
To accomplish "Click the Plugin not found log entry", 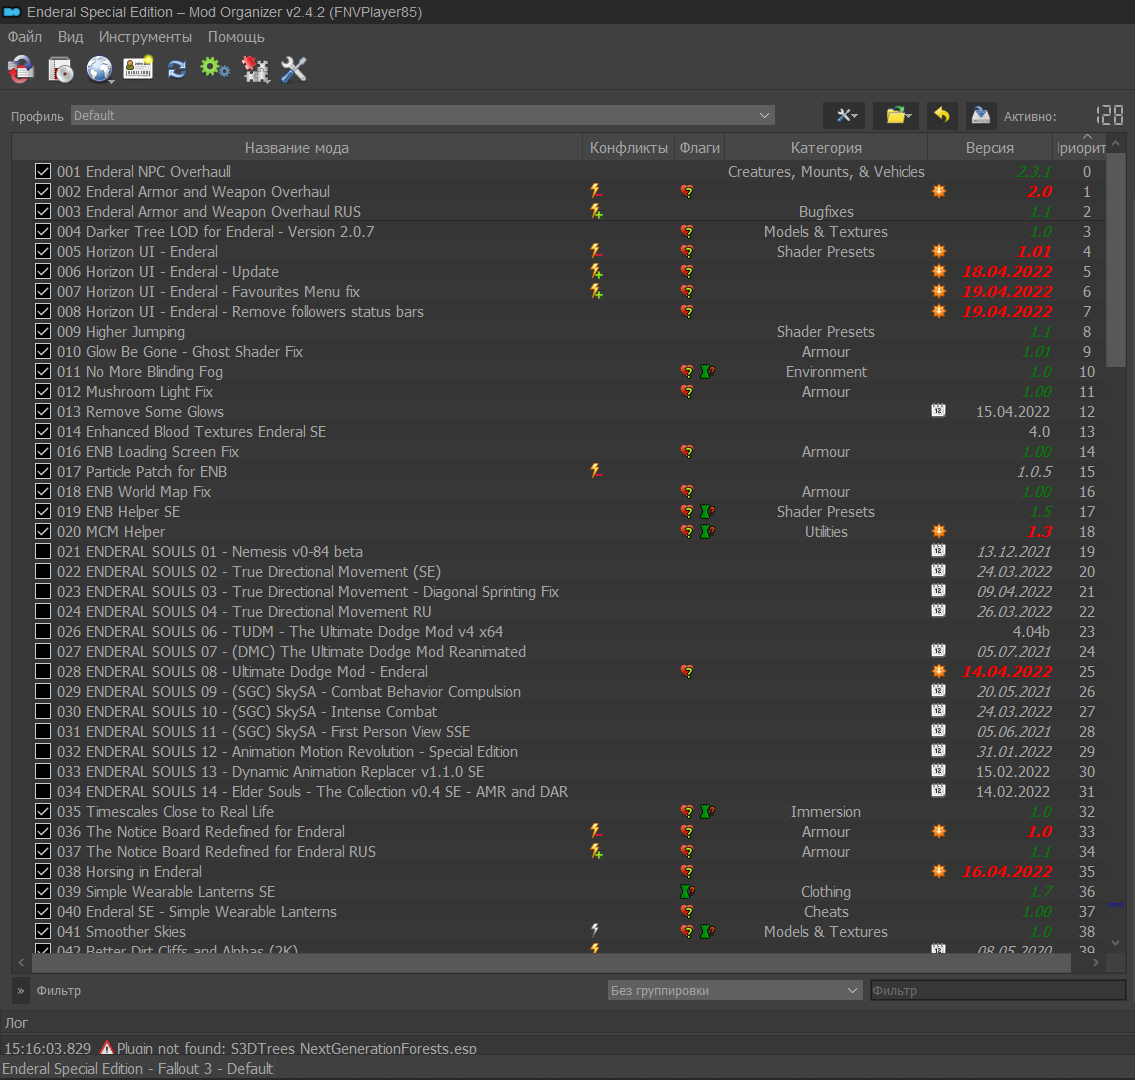I will click(240, 1048).
